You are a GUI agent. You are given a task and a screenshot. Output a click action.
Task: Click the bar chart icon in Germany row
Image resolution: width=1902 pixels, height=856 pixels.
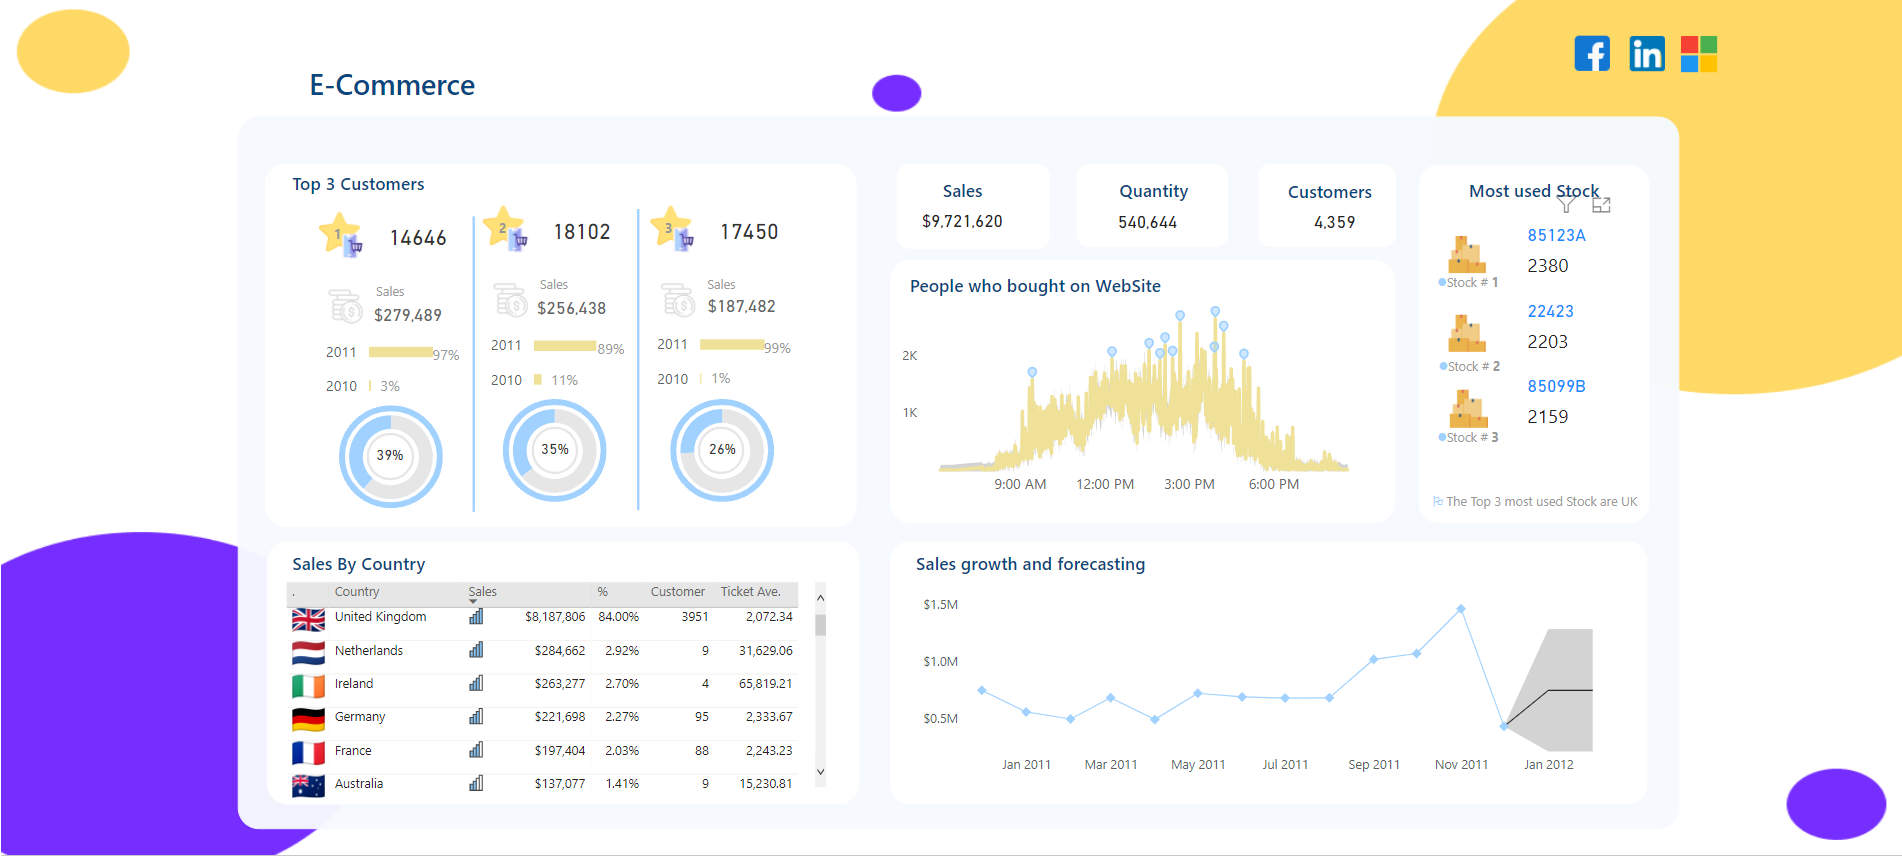(476, 716)
